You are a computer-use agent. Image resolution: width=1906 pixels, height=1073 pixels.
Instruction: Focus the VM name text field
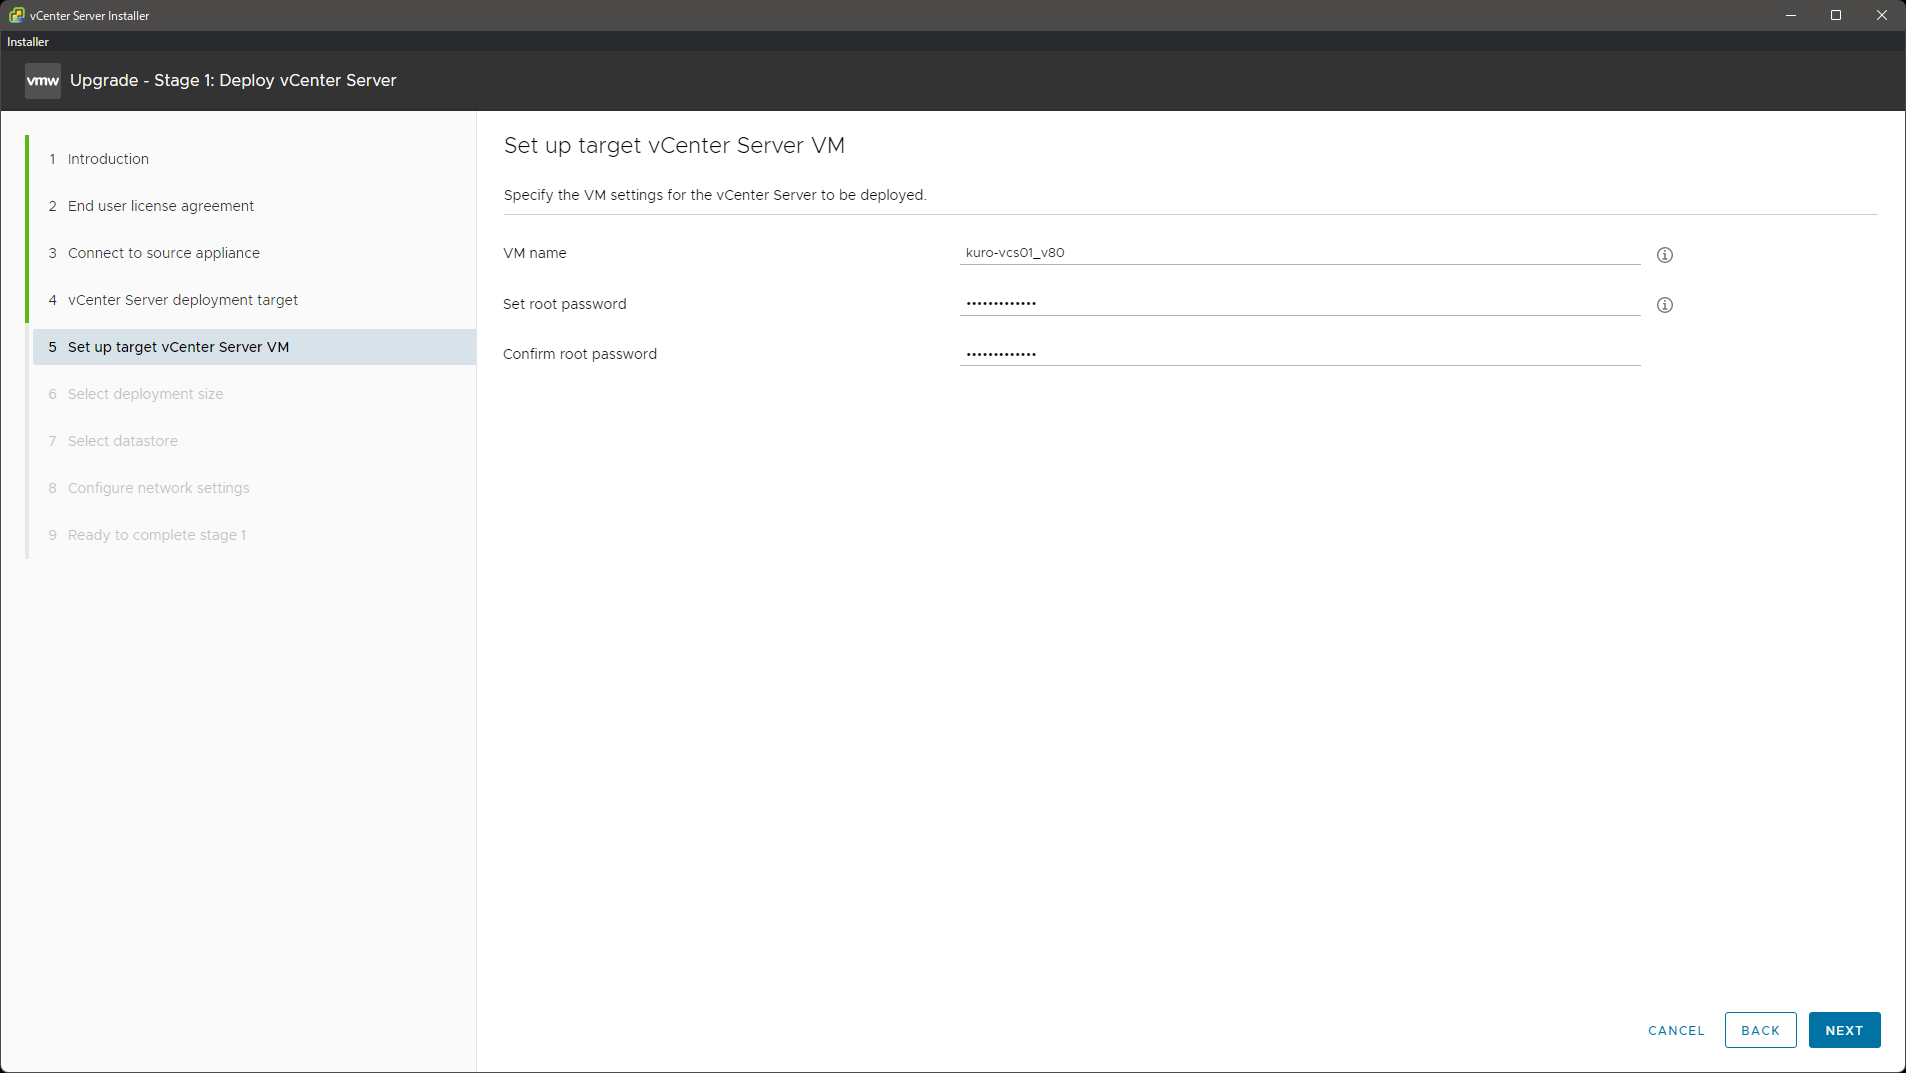pyautogui.click(x=1298, y=253)
